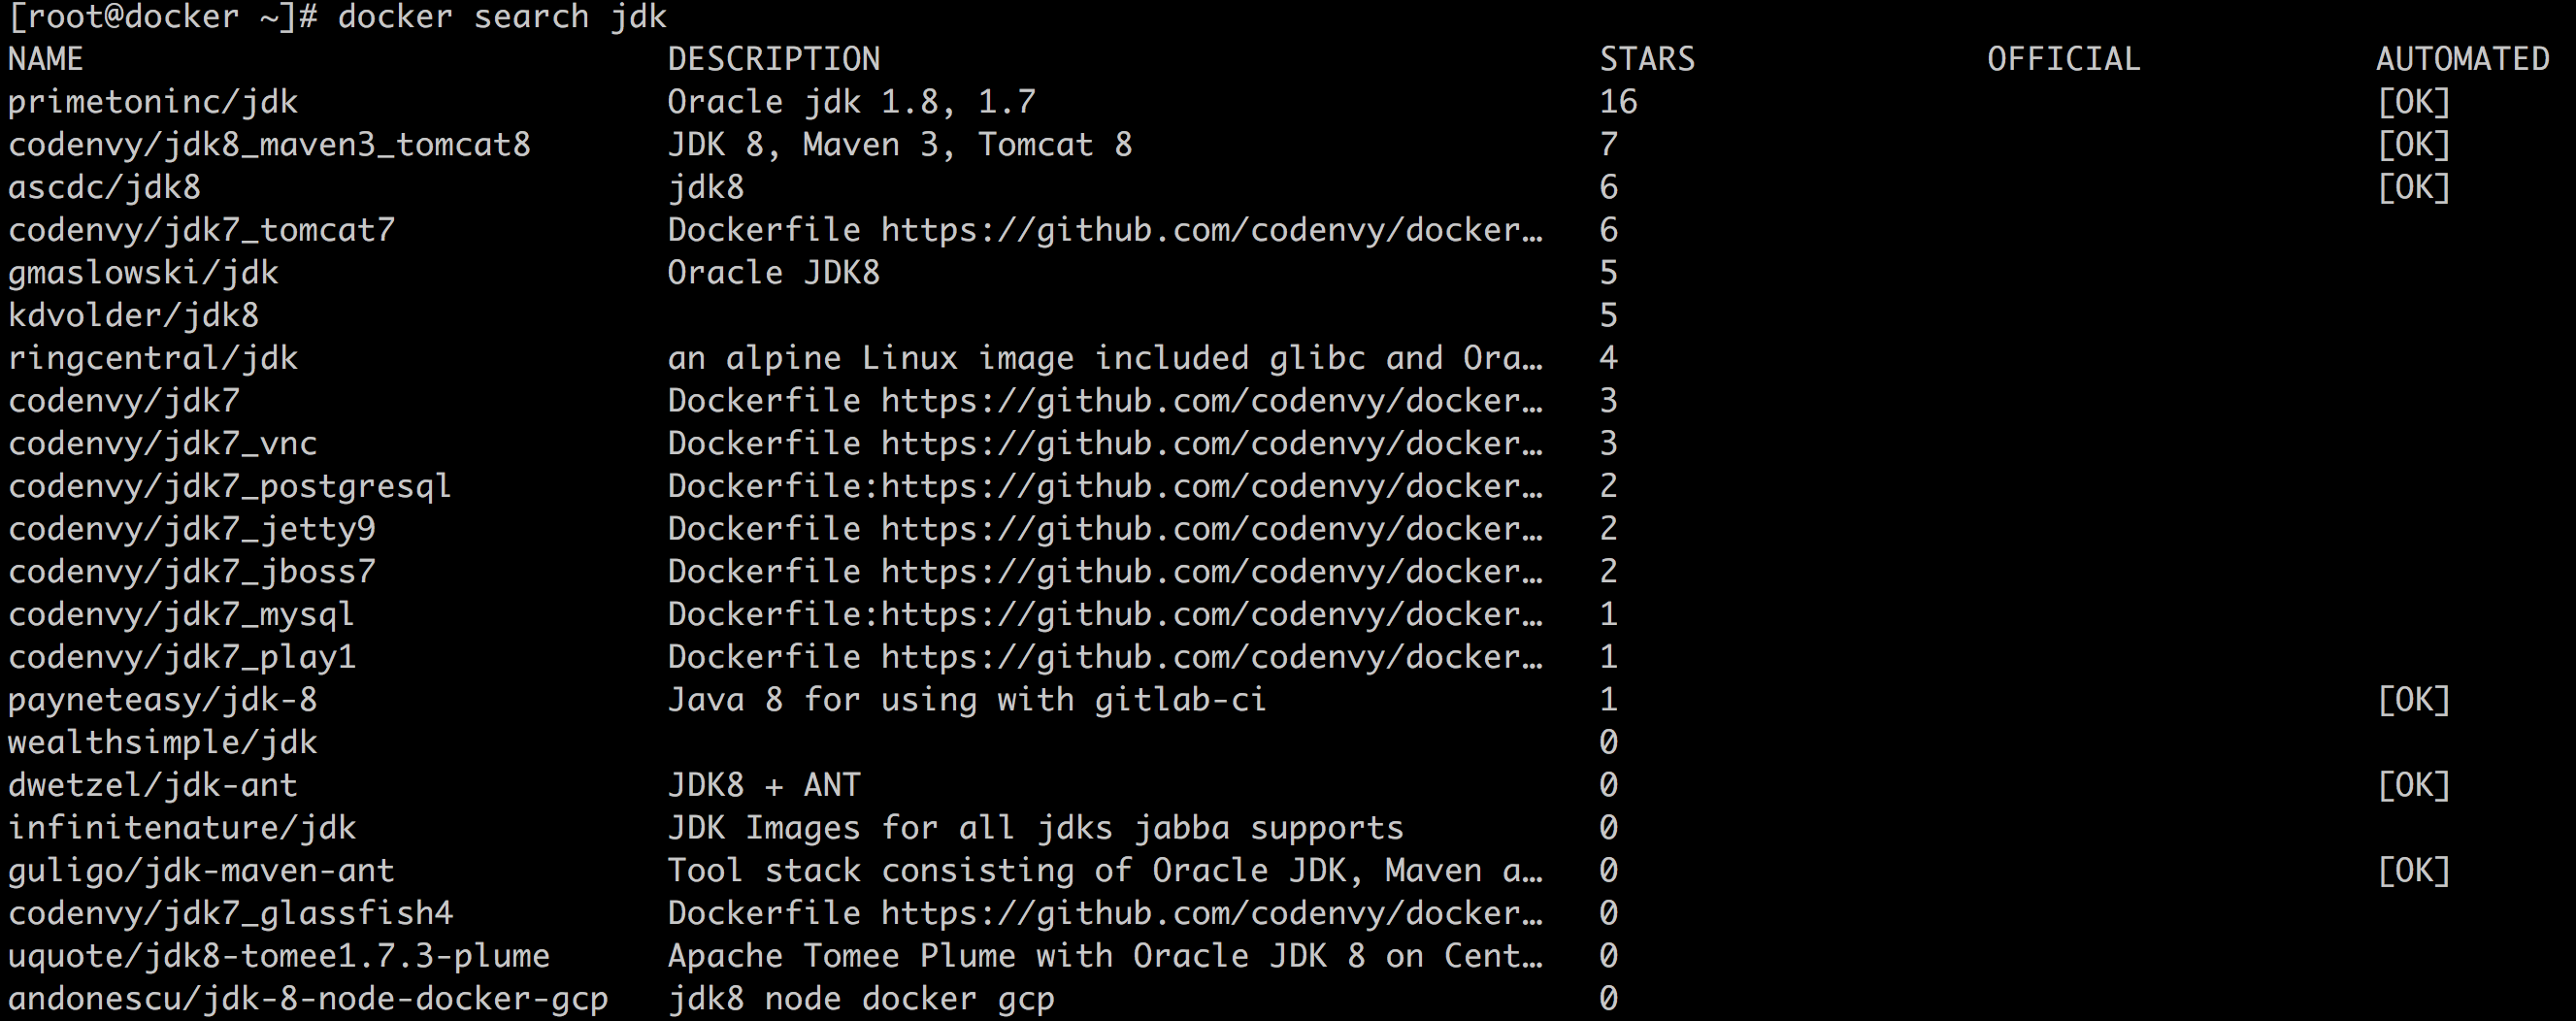Click the [OK] marker for payneteasy/jdk-8
Screen dimensions: 2576x1021
[x=2413, y=700]
